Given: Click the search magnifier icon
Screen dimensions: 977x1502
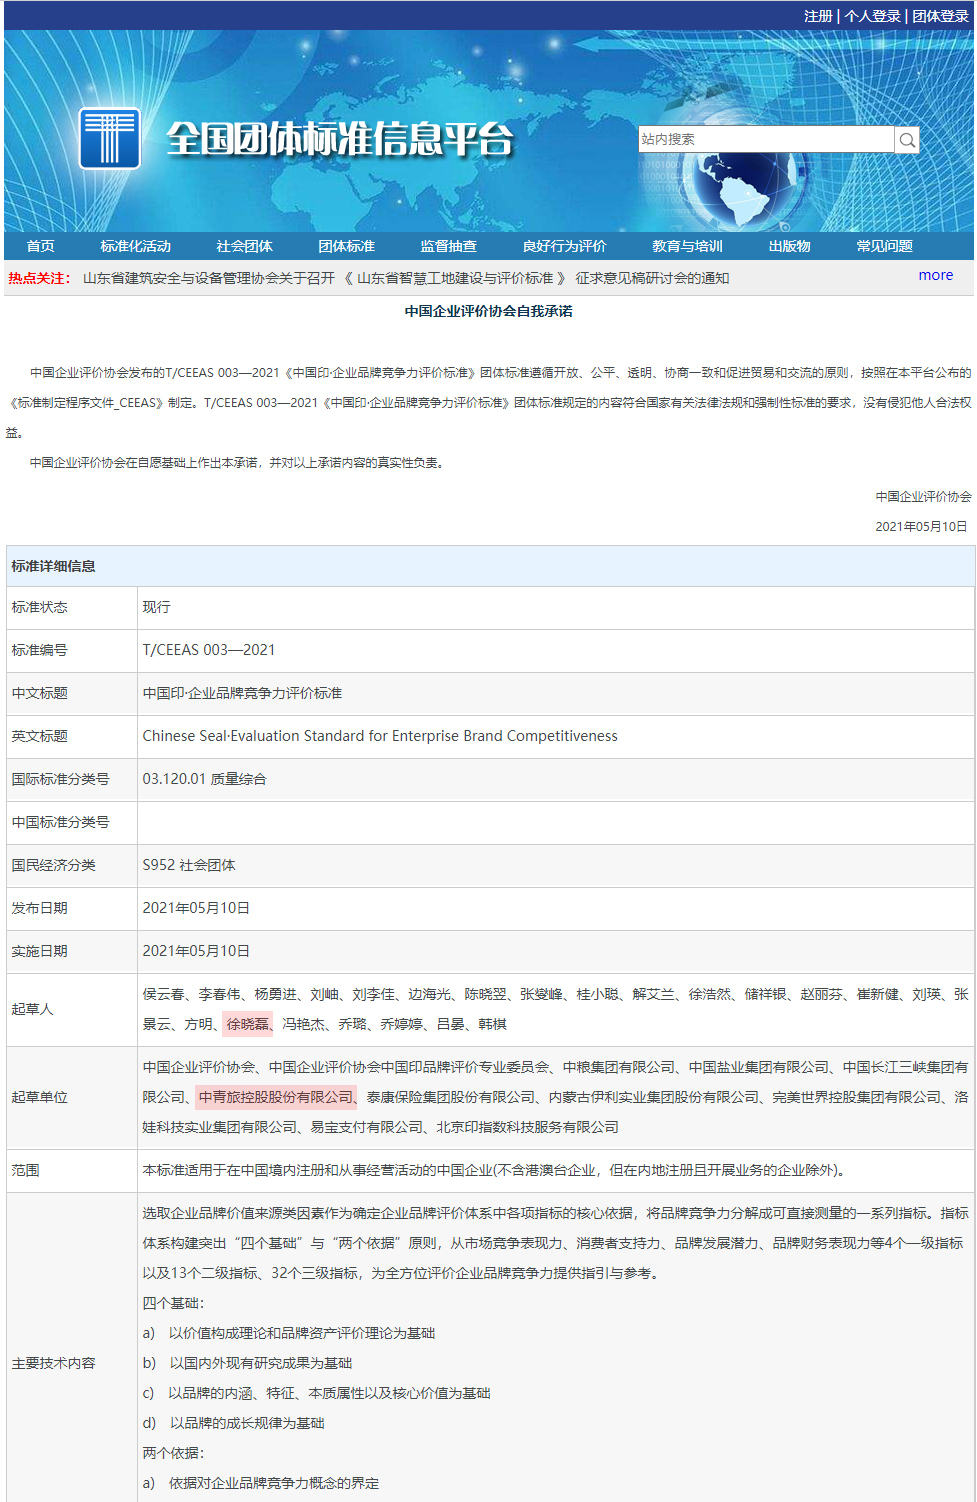Looking at the screenshot, I should click(907, 140).
